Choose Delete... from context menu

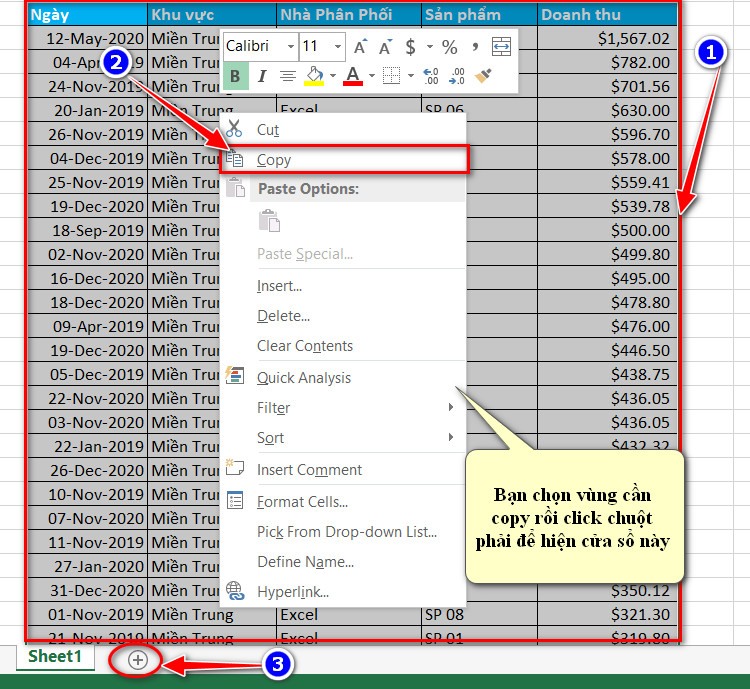343,316
